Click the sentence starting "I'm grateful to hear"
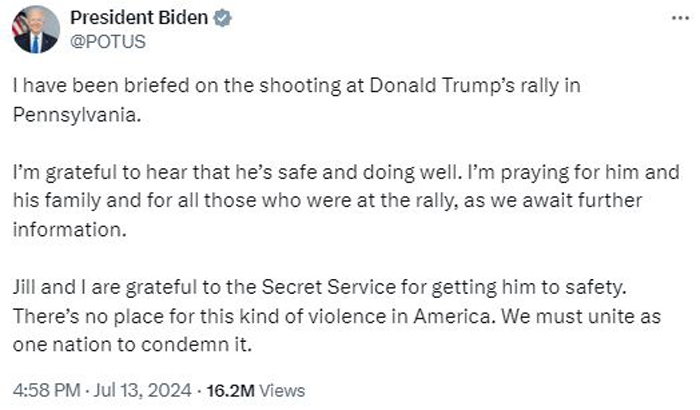This screenshot has width=700, height=410. click(x=237, y=172)
